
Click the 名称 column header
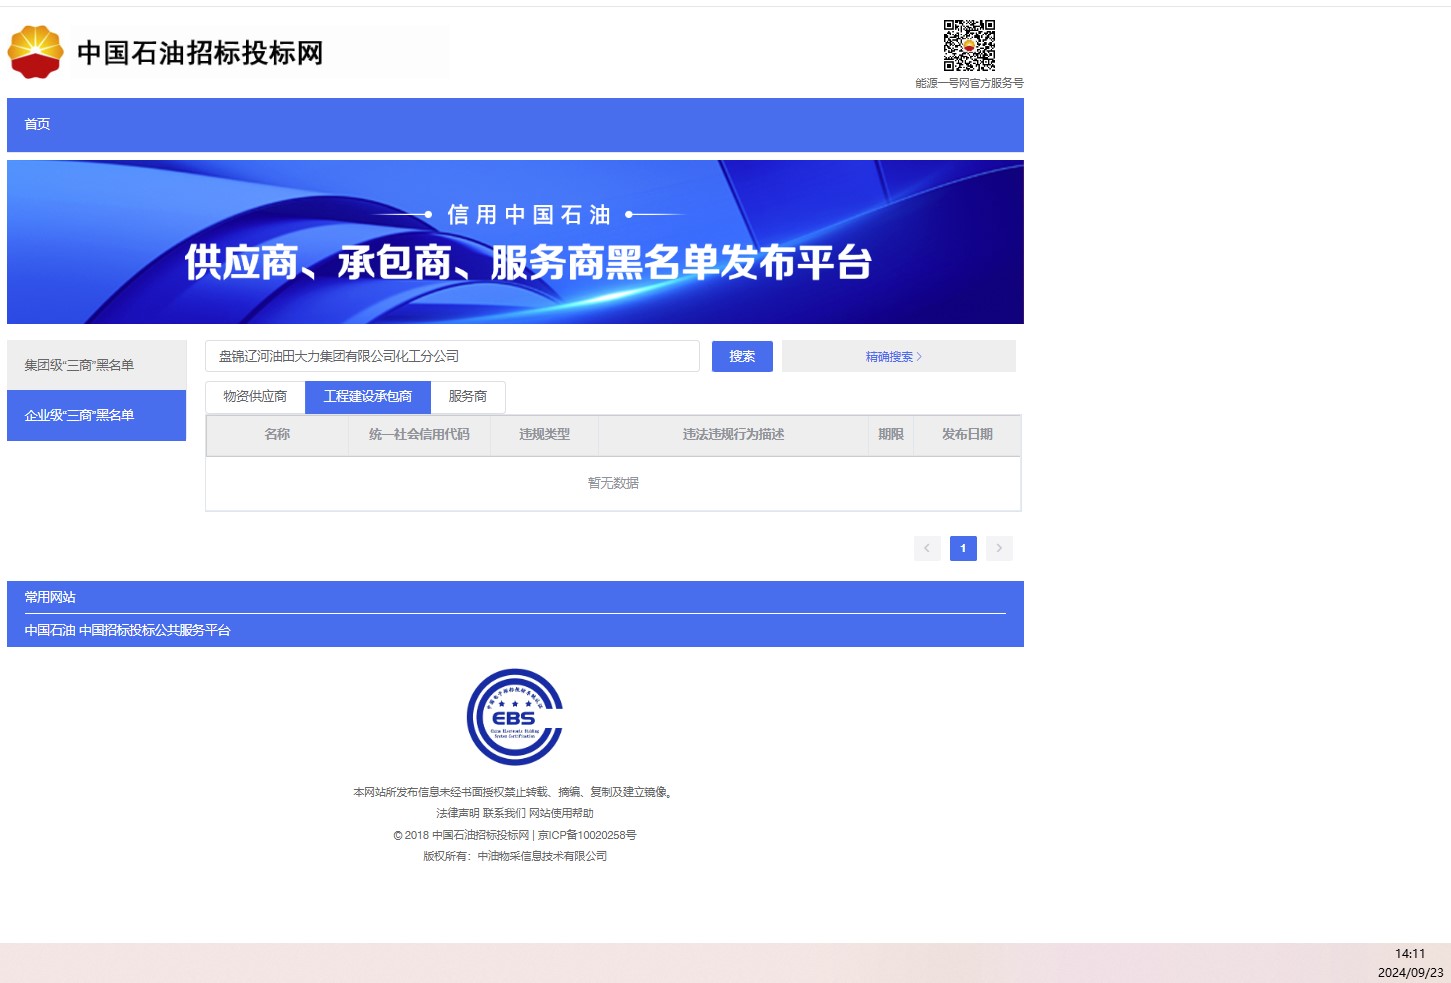[277, 435]
